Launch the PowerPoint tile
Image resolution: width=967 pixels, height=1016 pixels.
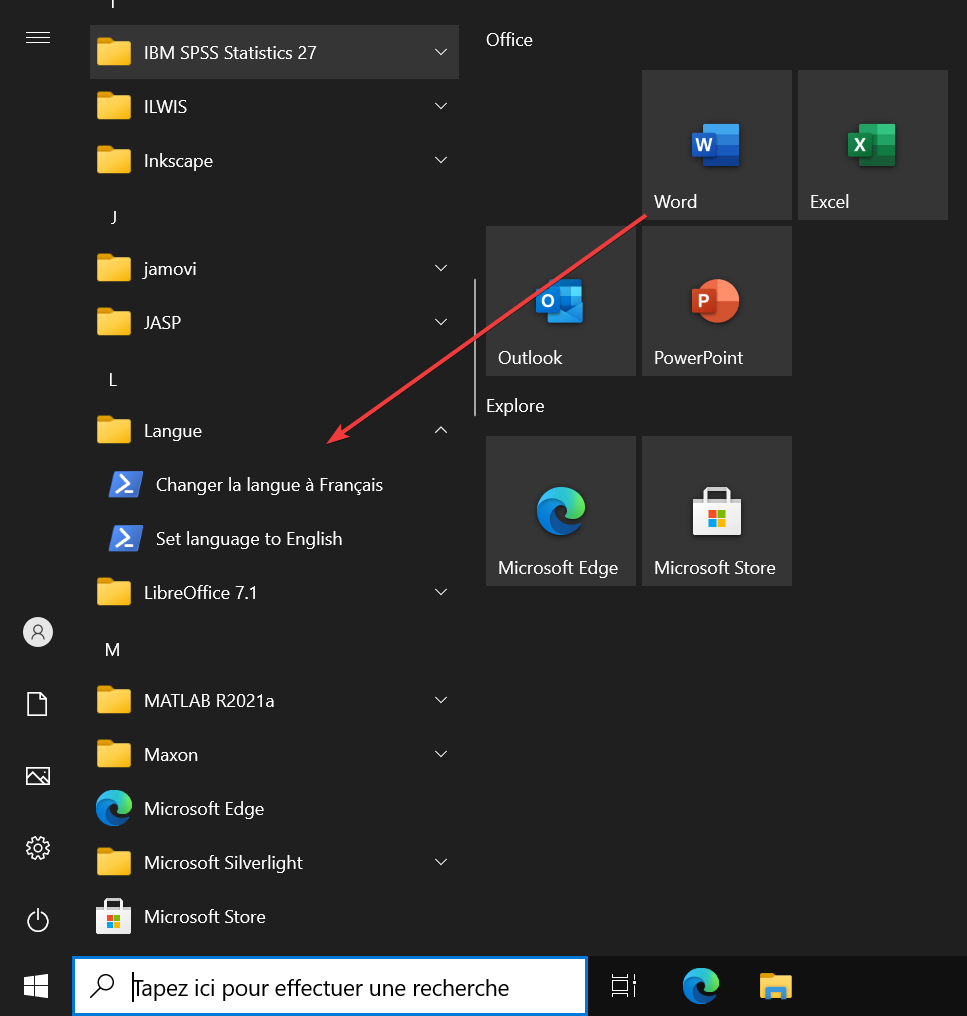point(716,301)
